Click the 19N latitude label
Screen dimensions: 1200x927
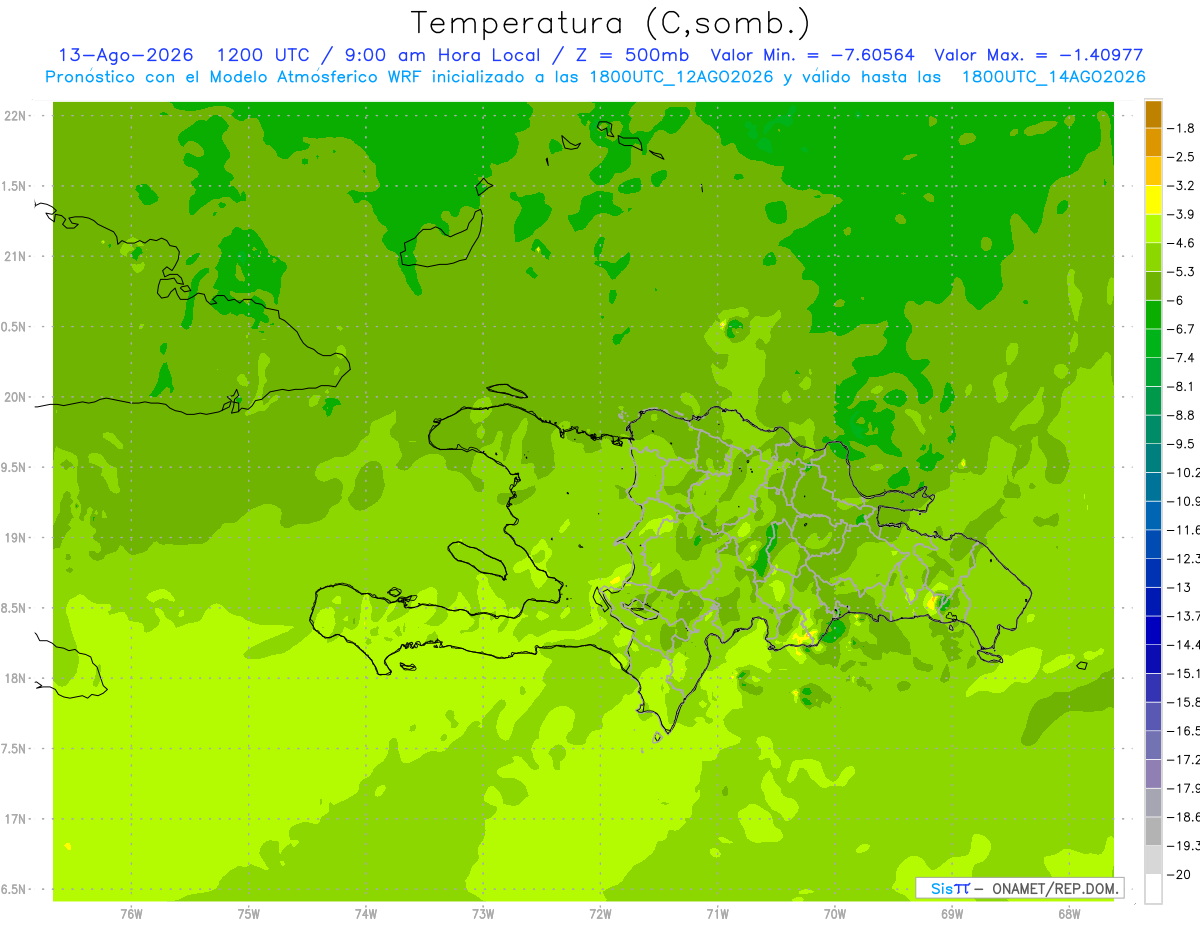pos(15,538)
